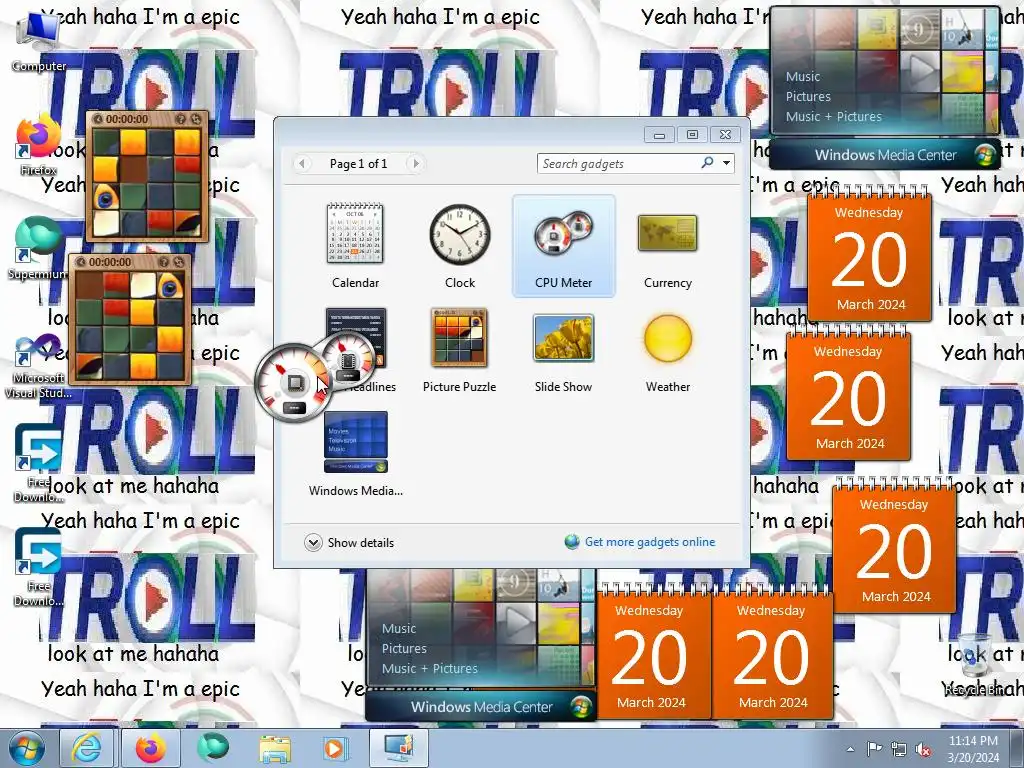Image resolution: width=1024 pixels, height=768 pixels.
Task: Click the bottom Windows Media Center bar
Action: (481, 707)
